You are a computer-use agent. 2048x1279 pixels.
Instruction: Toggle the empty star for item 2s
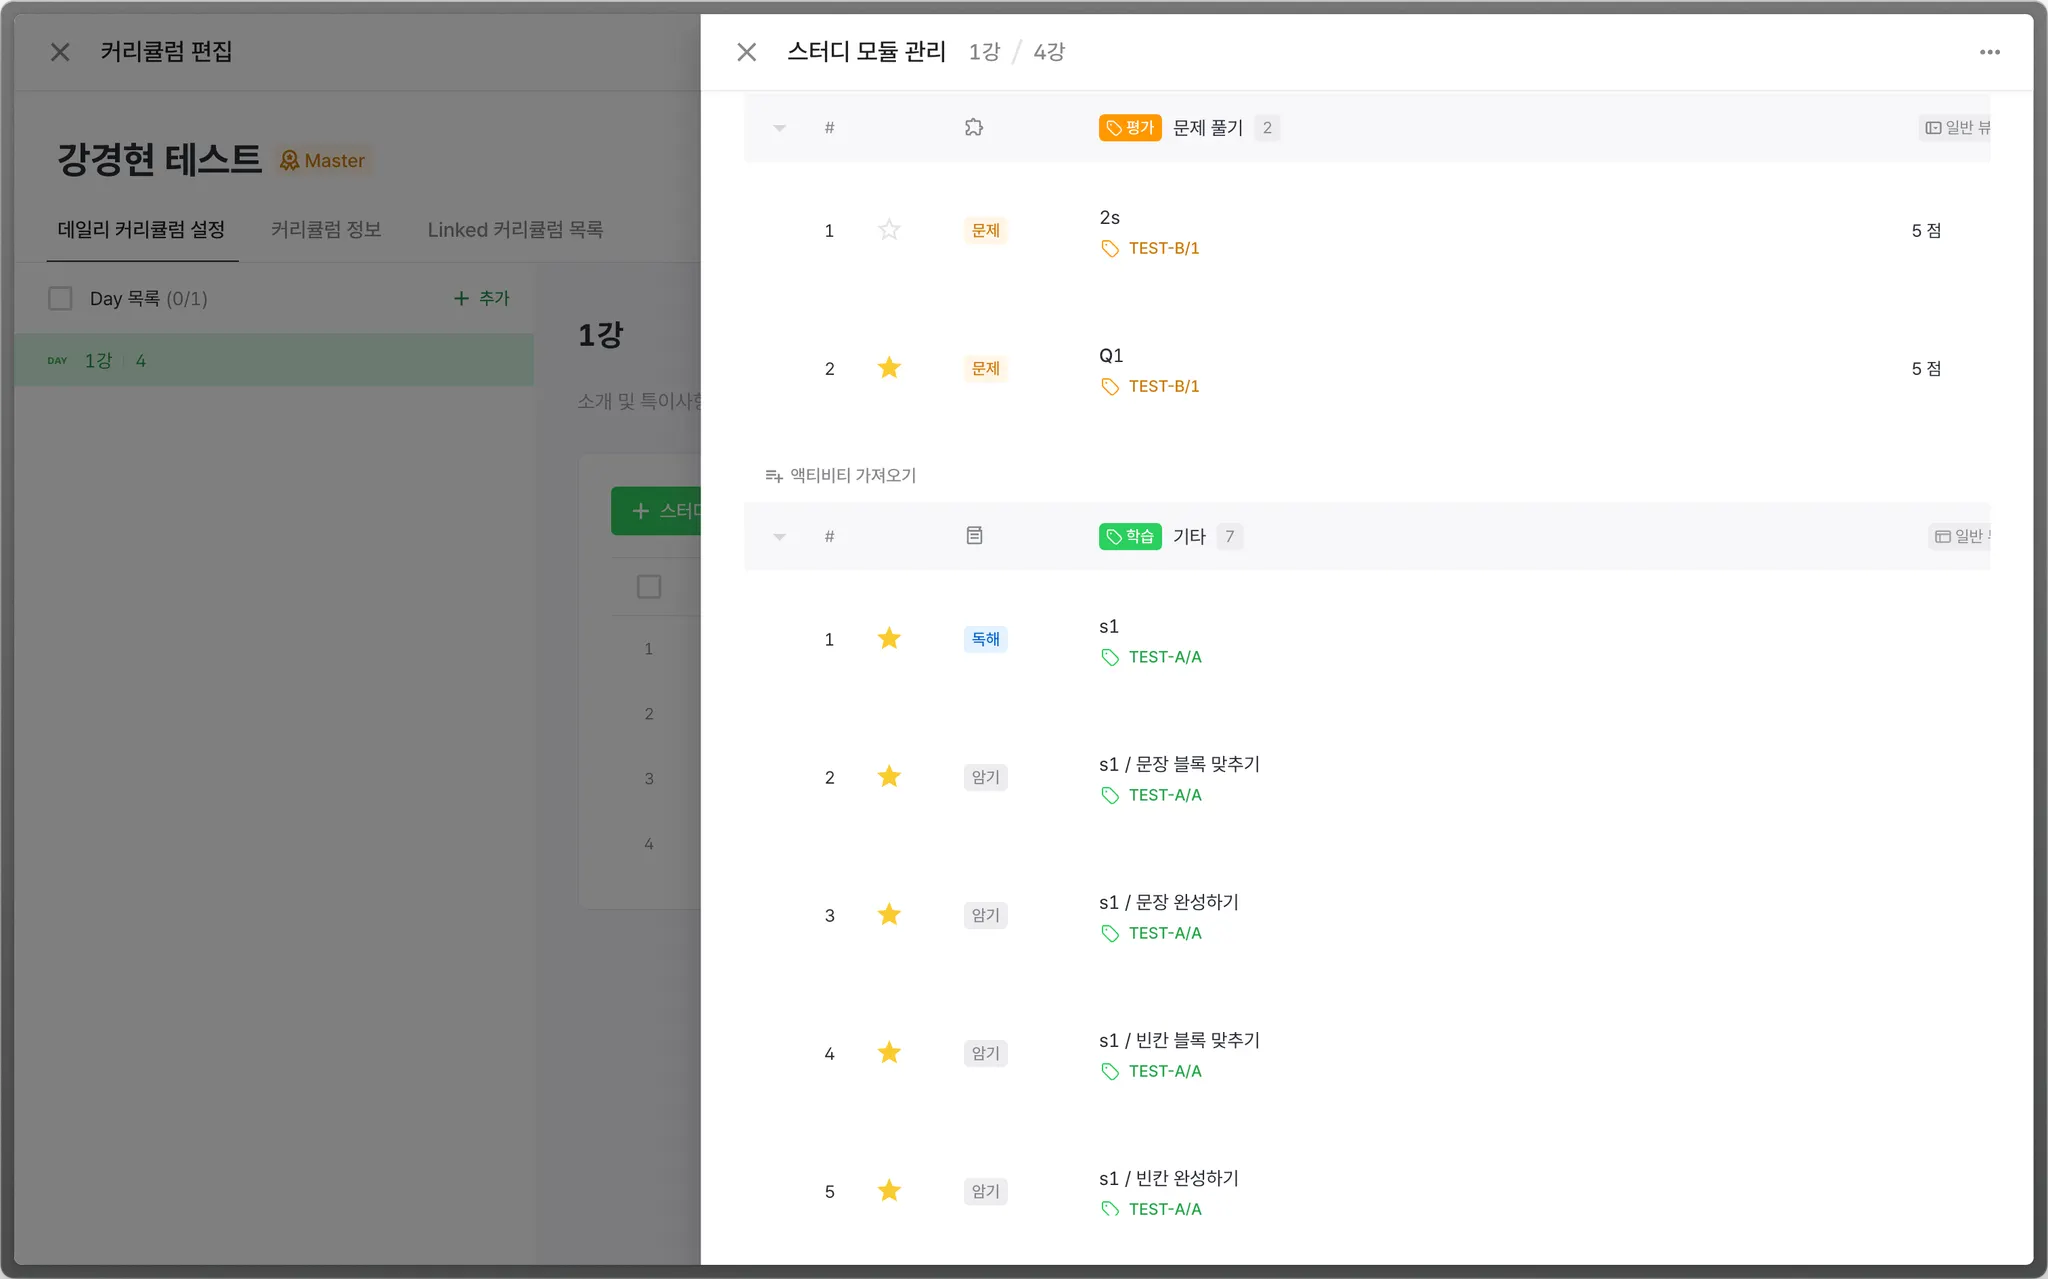[x=888, y=230]
